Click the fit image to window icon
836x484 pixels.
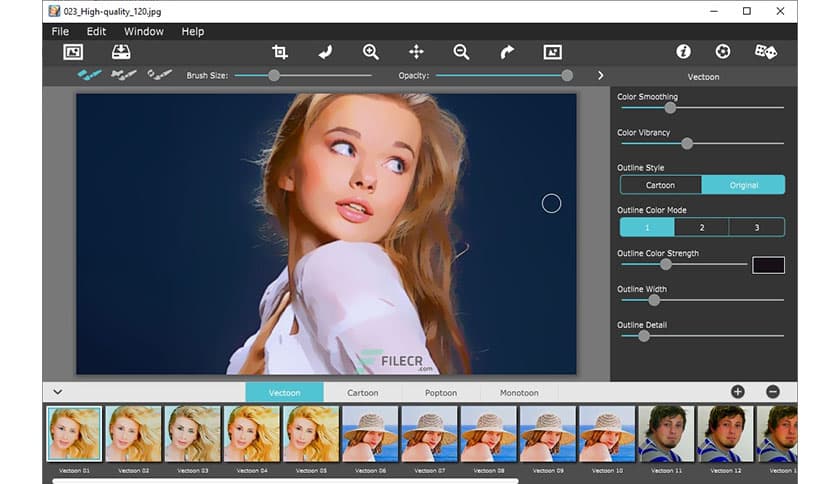pos(552,52)
